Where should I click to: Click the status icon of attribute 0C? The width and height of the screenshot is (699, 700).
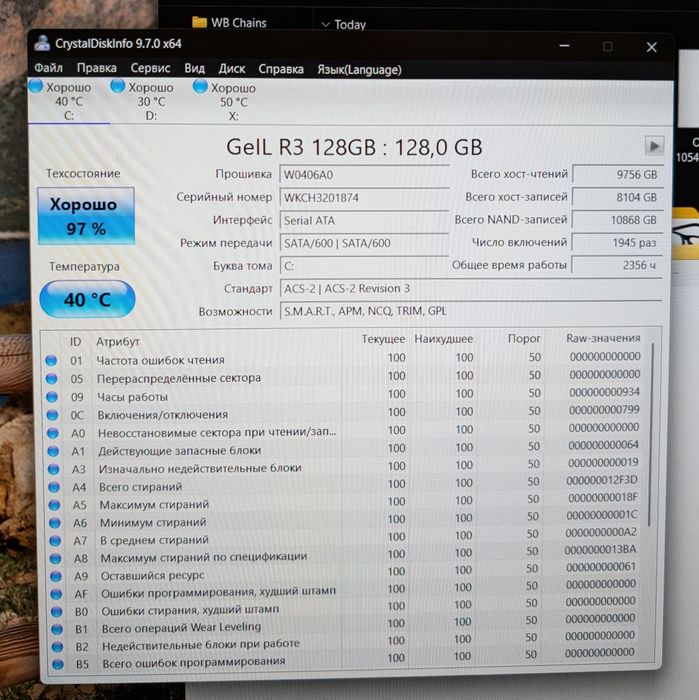coord(53,415)
